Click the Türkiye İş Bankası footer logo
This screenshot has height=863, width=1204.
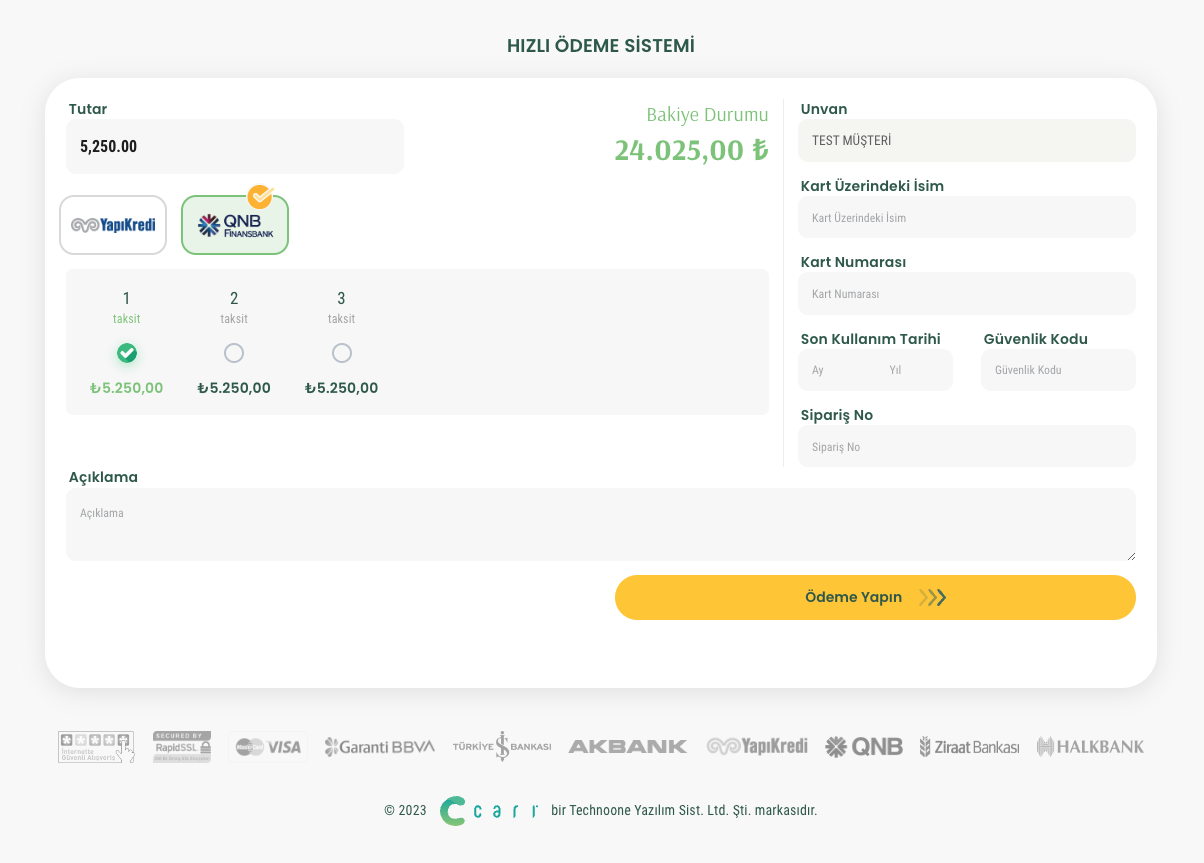coord(501,747)
